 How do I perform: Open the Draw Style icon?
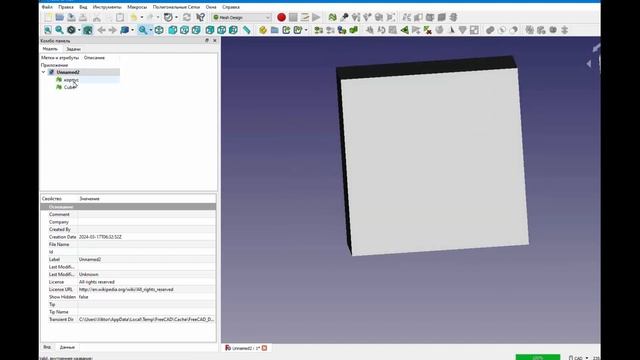71,30
